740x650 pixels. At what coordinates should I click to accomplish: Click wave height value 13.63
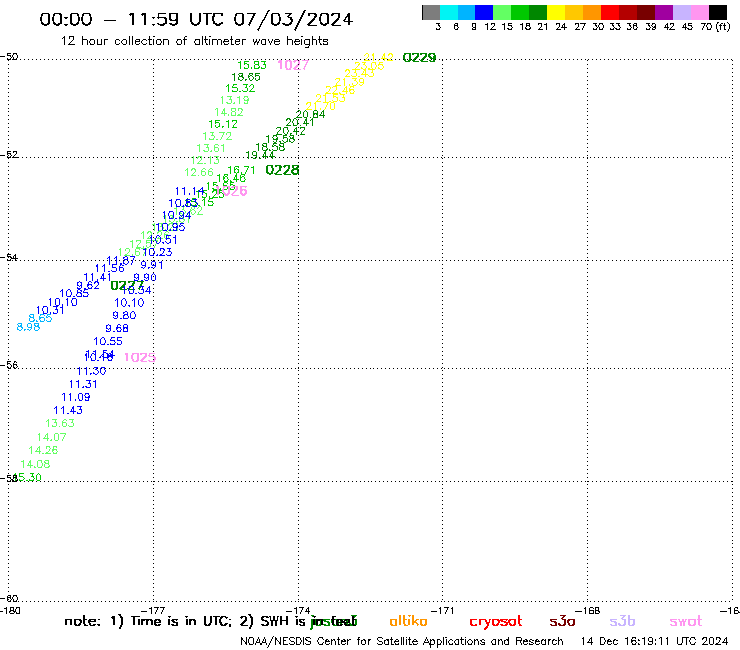point(60,423)
